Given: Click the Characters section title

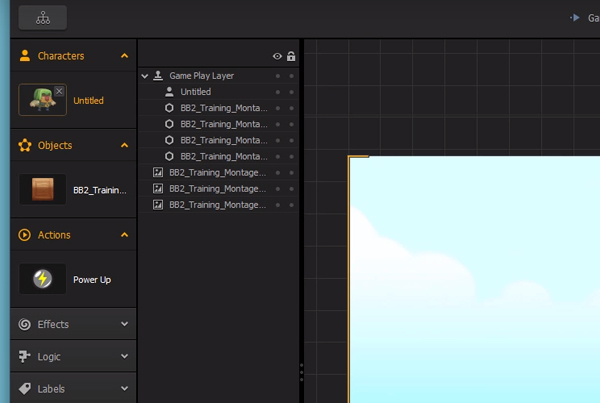Looking at the screenshot, I should pos(61,56).
